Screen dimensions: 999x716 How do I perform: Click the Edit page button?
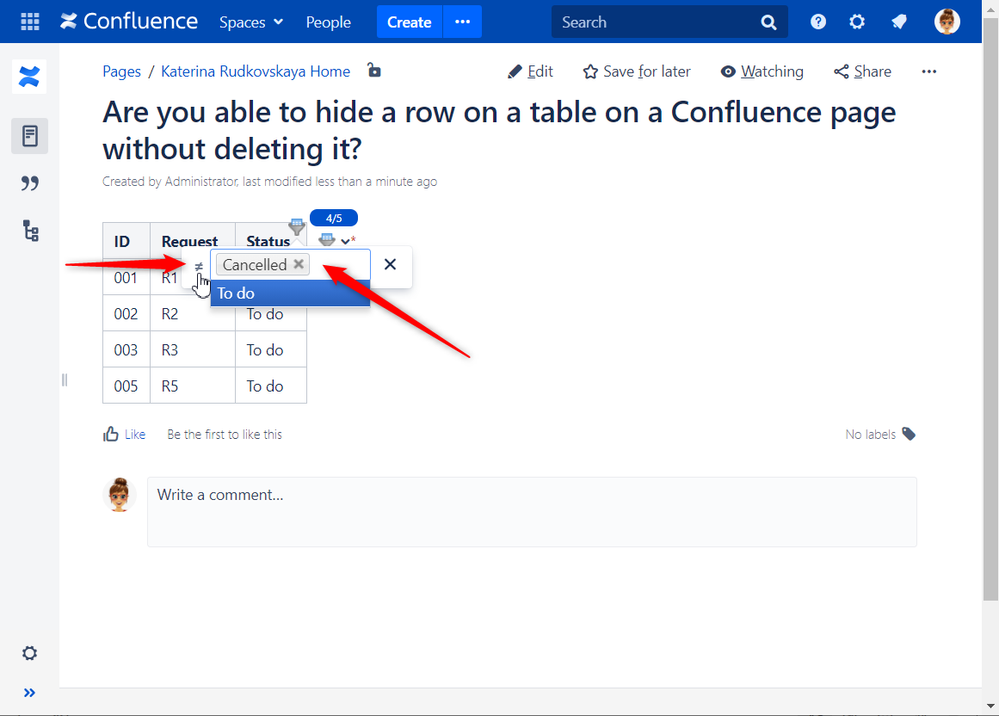(530, 71)
